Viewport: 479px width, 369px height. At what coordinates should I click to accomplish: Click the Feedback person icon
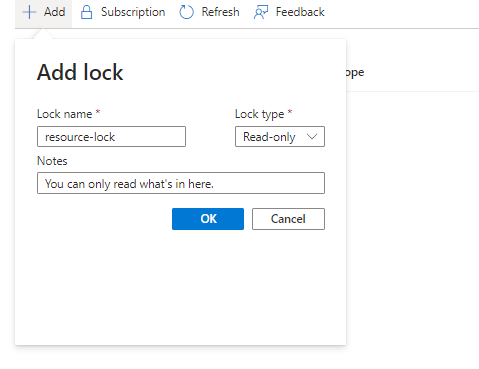click(x=261, y=12)
